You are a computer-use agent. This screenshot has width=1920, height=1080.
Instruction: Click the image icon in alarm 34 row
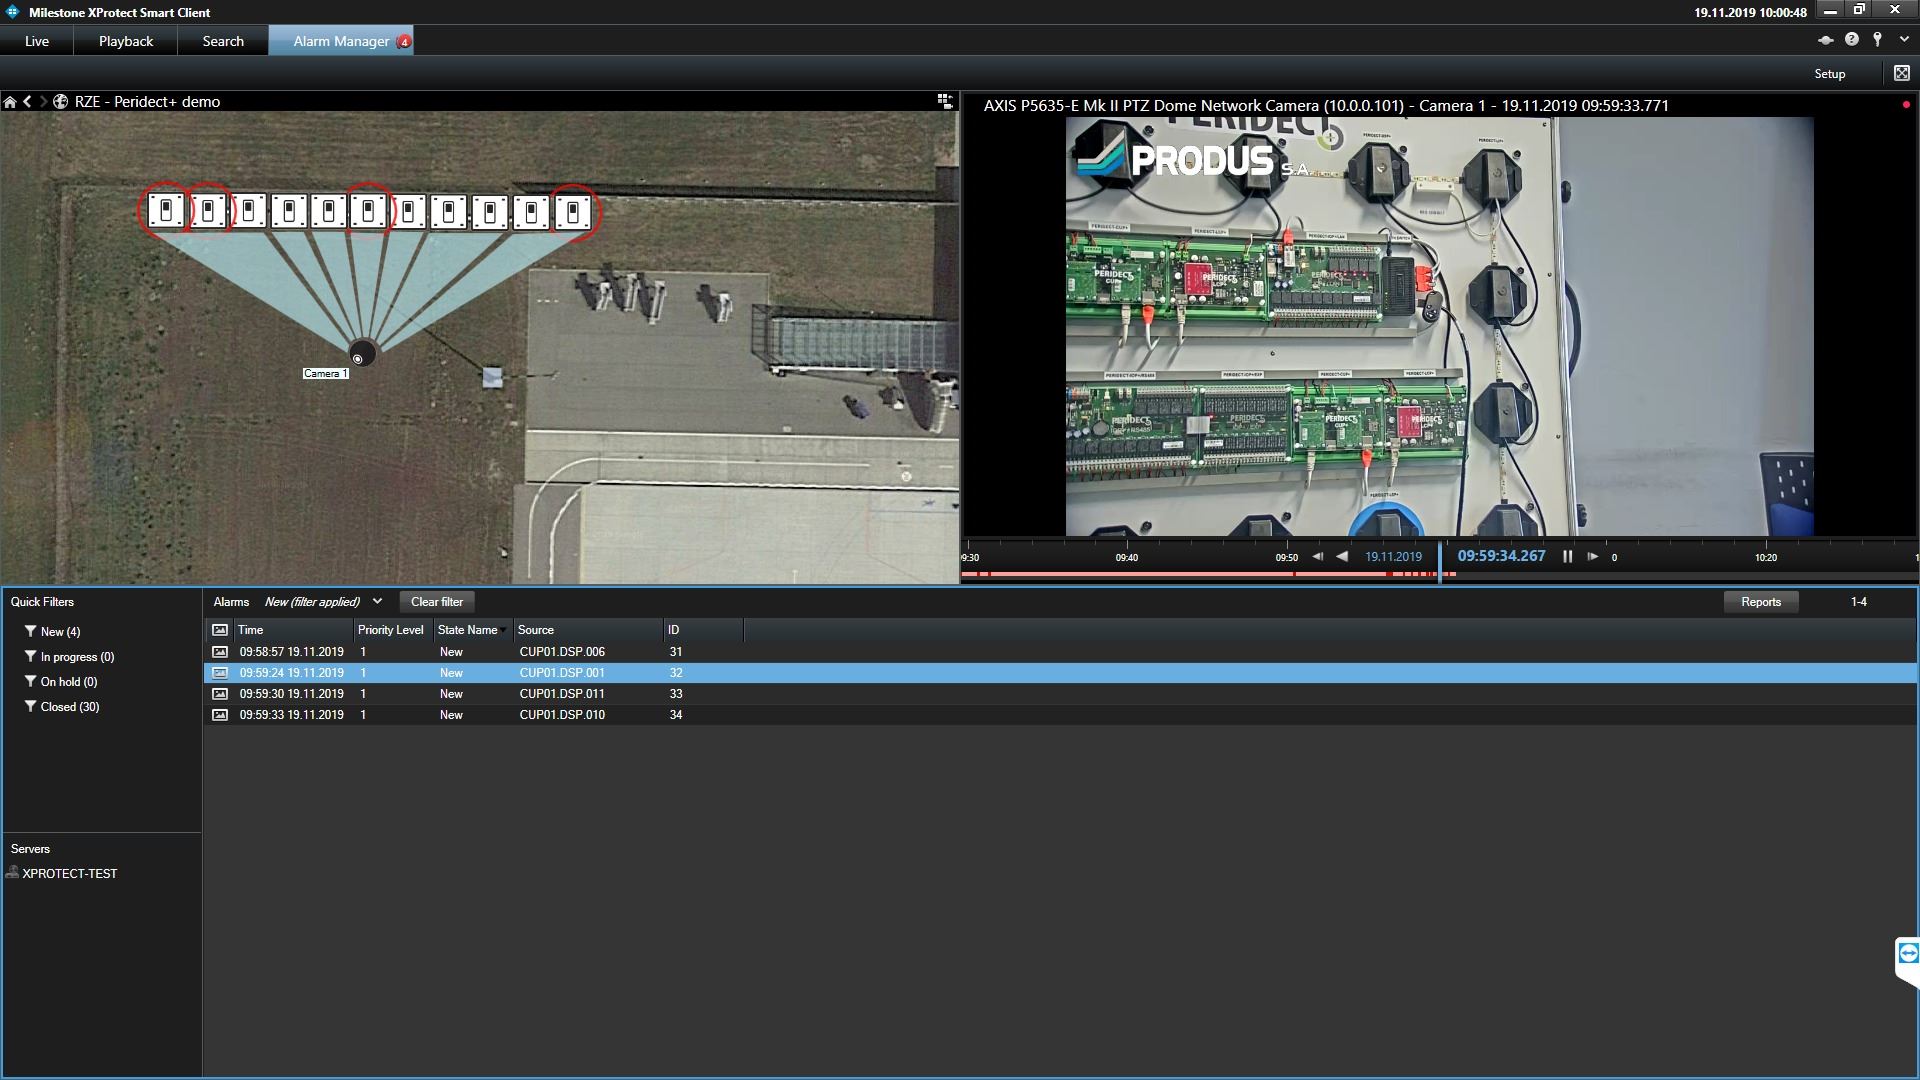tap(220, 715)
